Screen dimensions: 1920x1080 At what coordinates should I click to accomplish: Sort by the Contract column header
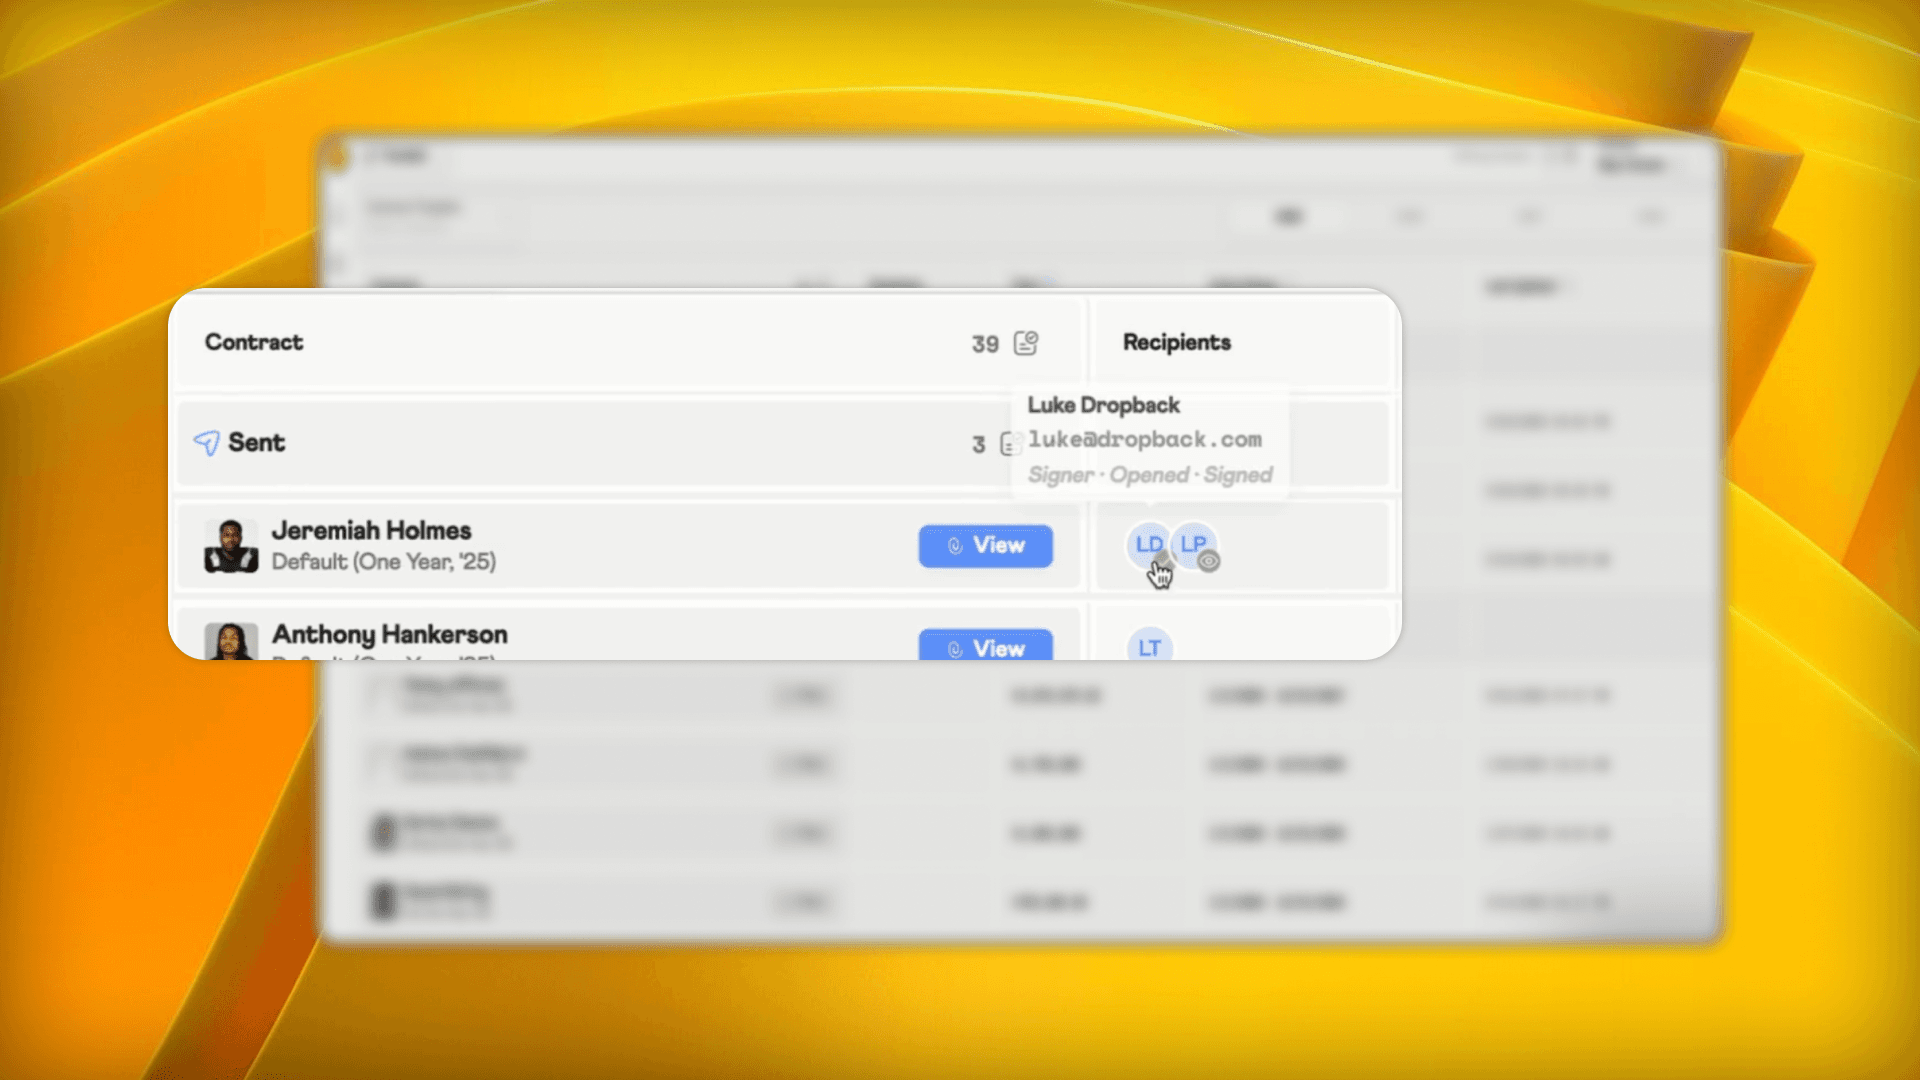tap(254, 342)
